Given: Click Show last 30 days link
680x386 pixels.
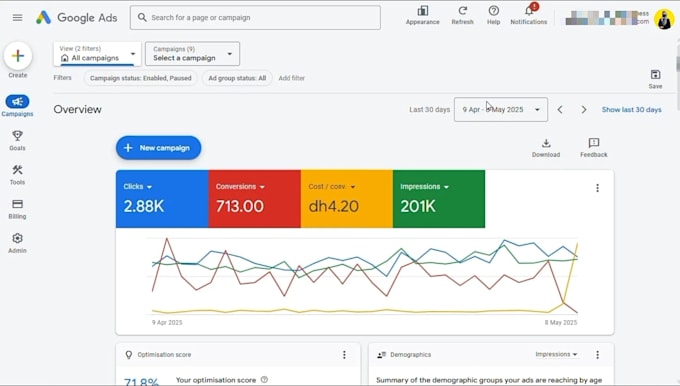Looking at the screenshot, I should point(631,110).
